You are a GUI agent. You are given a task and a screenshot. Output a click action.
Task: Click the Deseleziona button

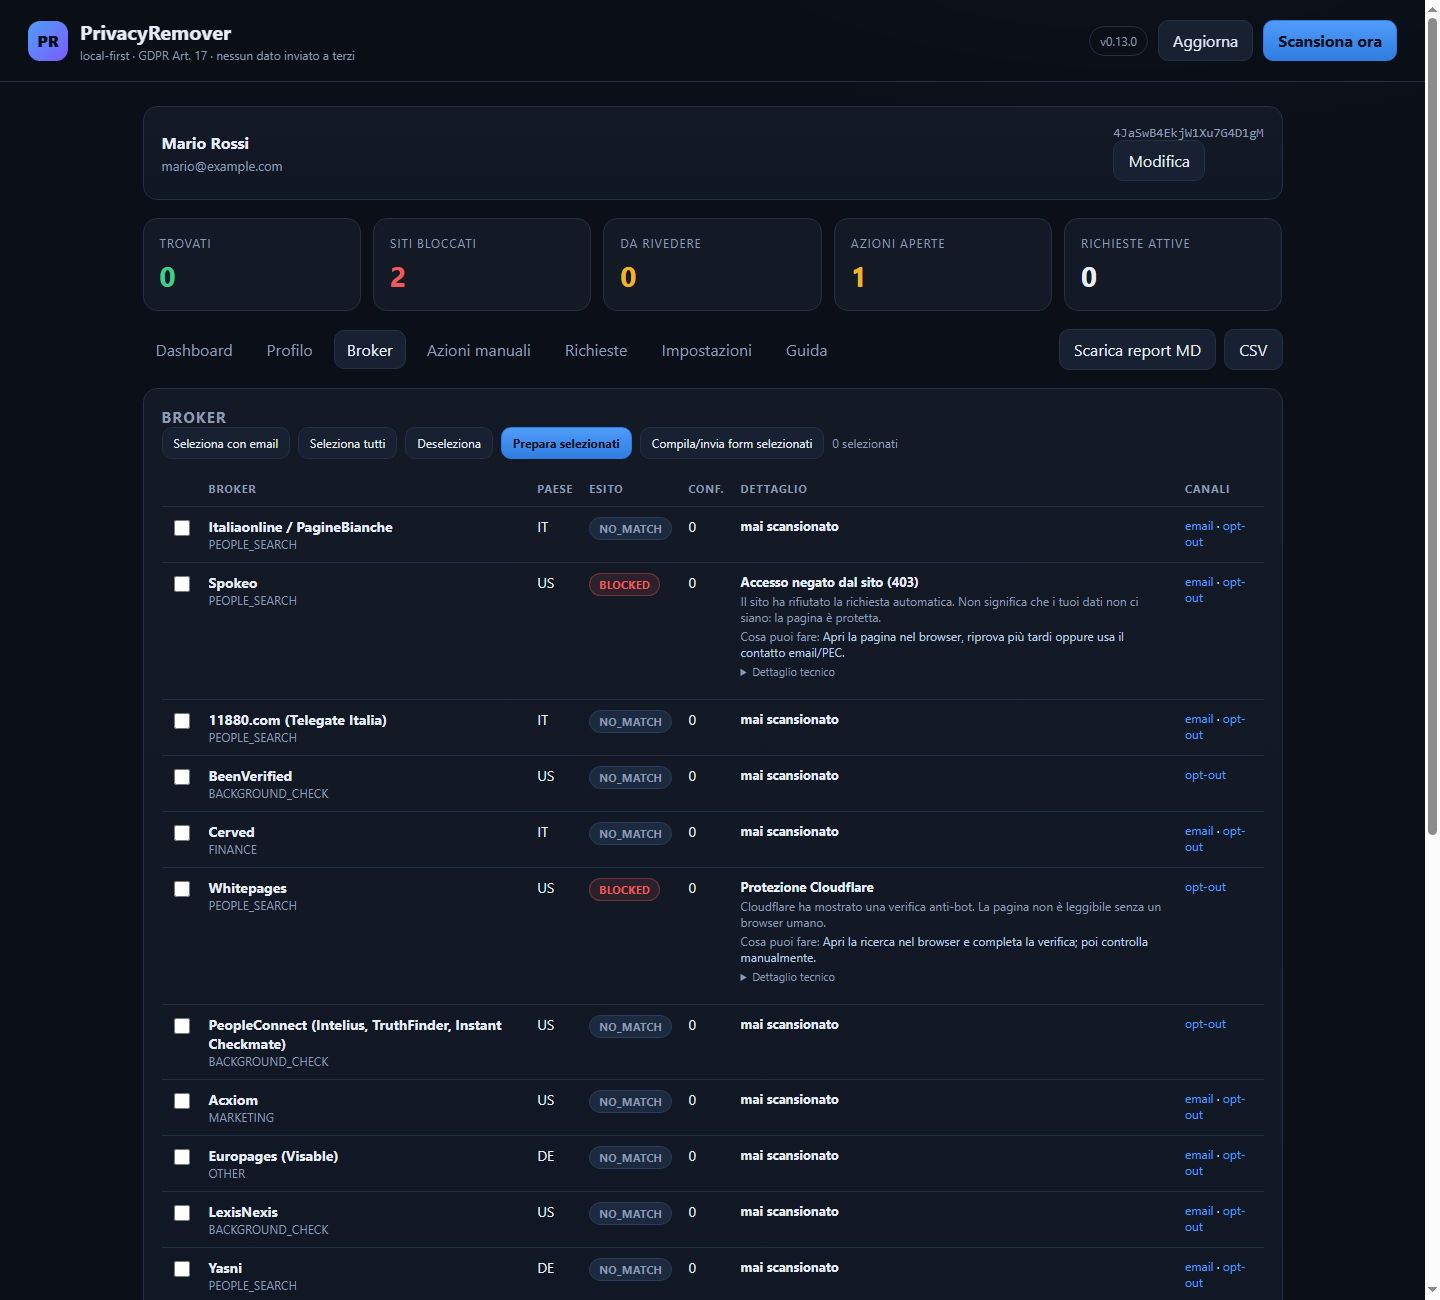pyautogui.click(x=449, y=443)
